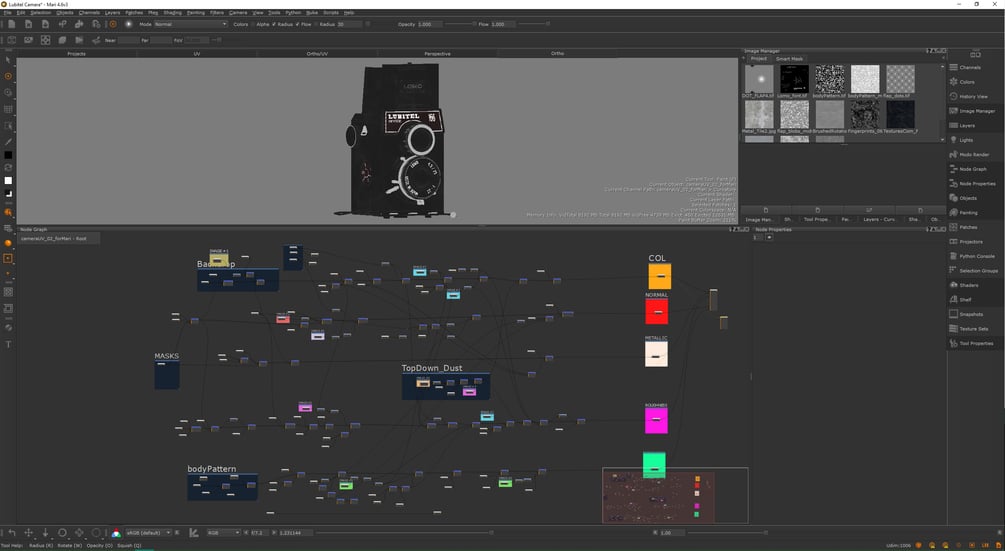This screenshot has height=551, width=1005.
Task: Click the New project icon in toolbar
Action: click(12, 24)
